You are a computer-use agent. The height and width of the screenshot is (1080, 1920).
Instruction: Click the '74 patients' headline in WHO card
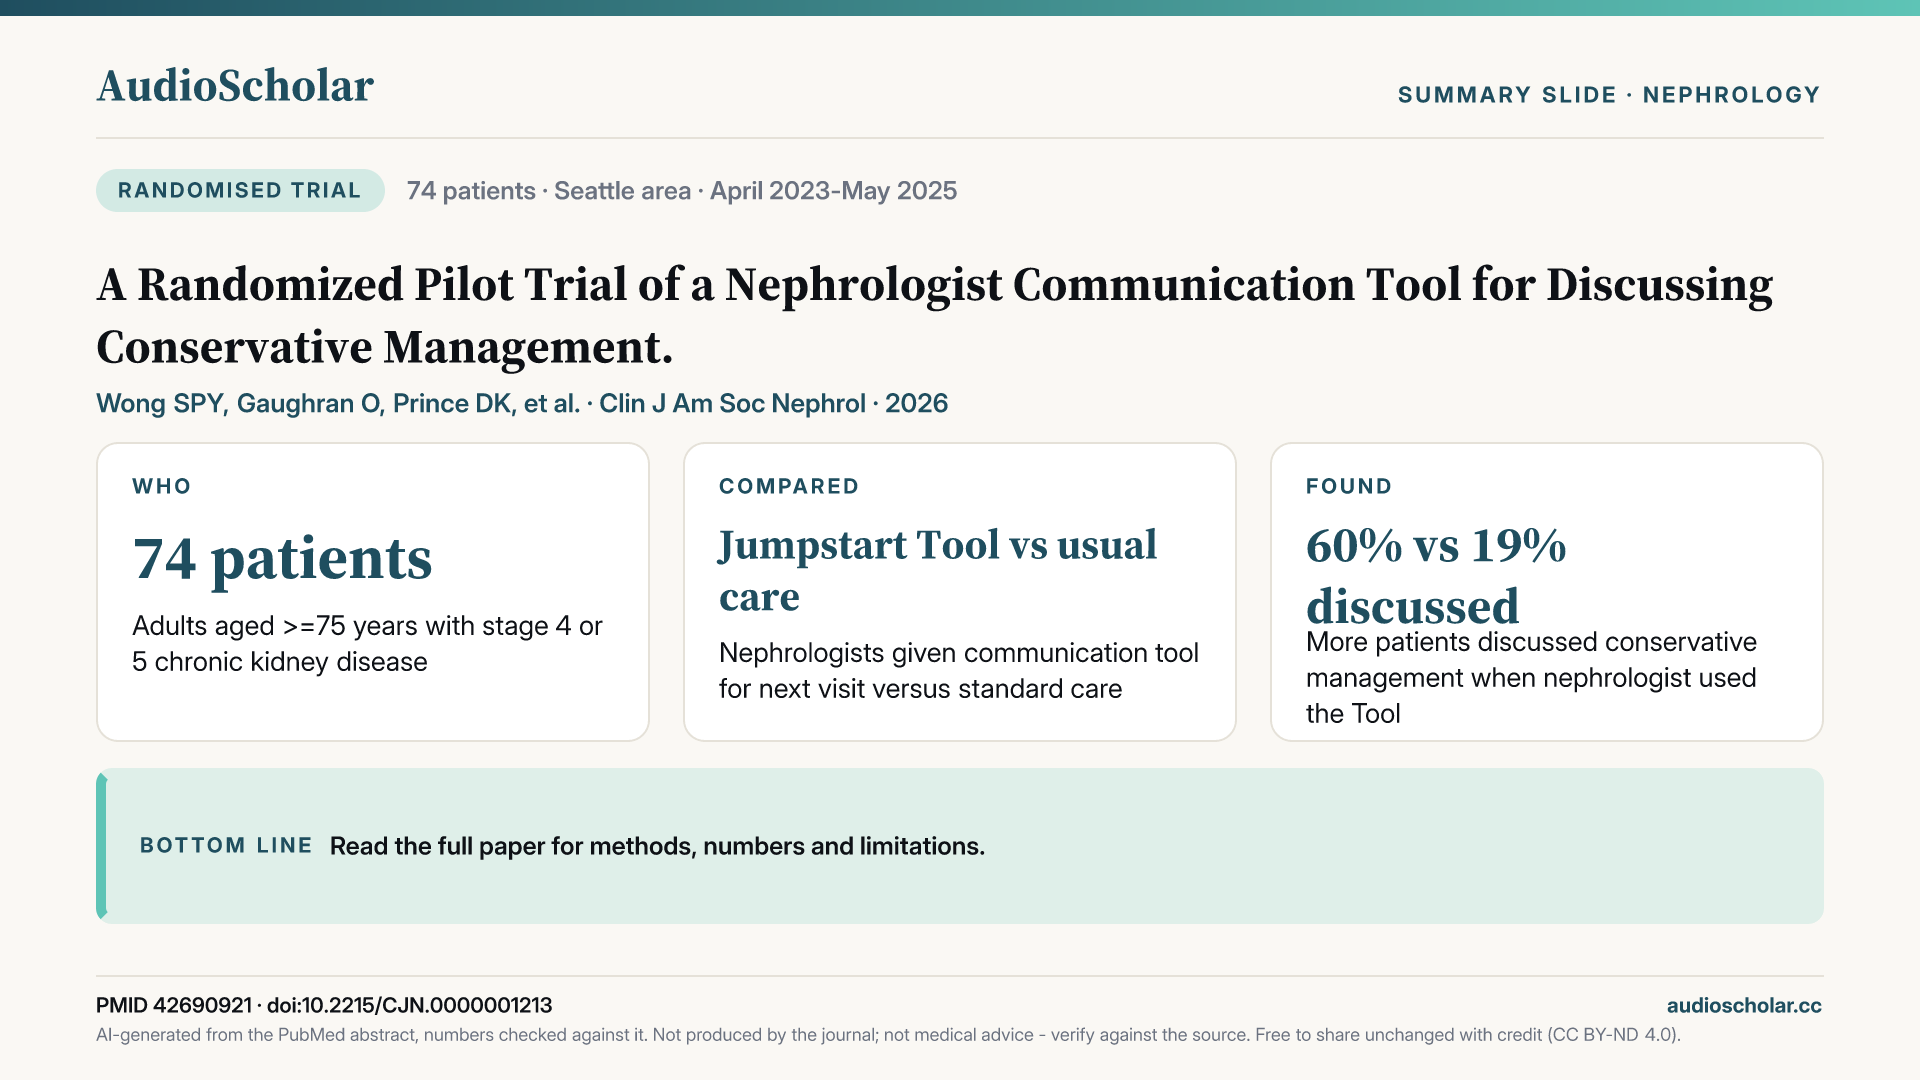pyautogui.click(x=282, y=558)
